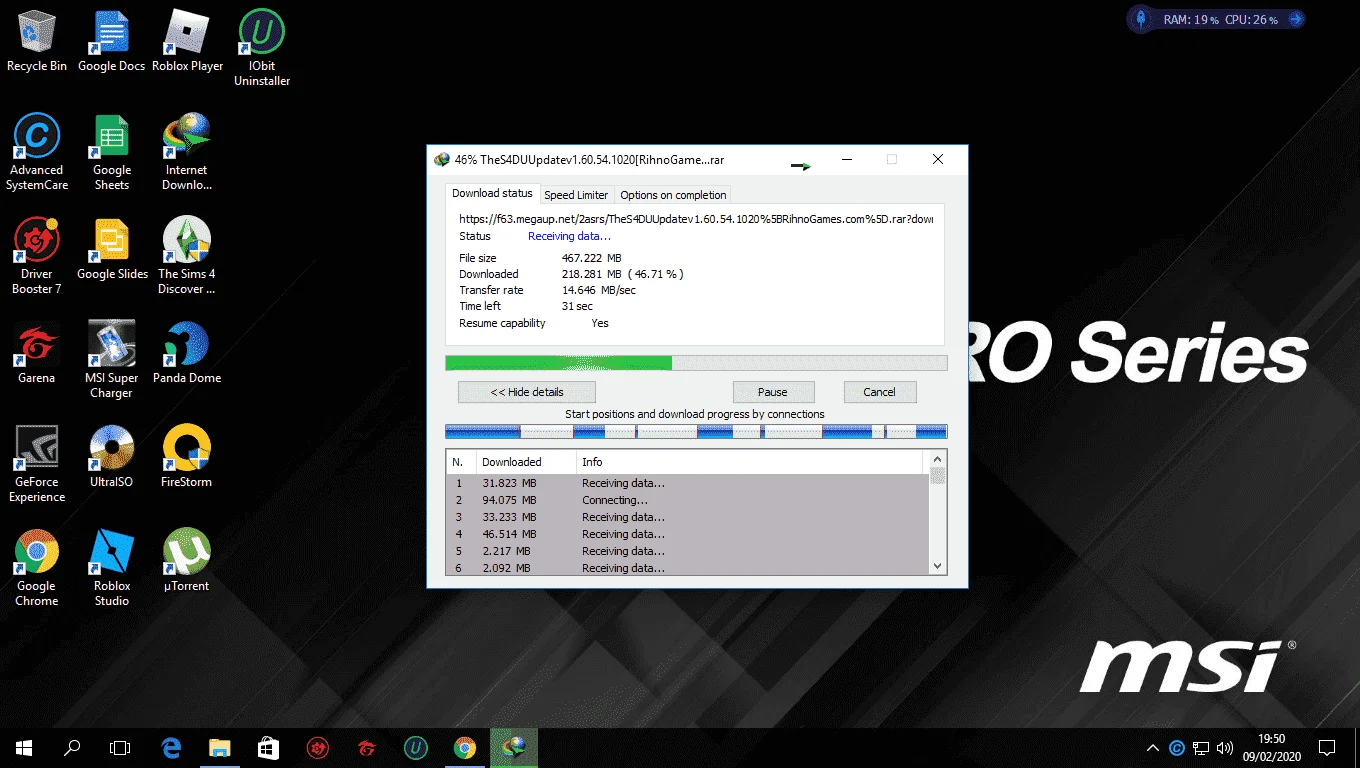1360x768 pixels.
Task: Switch to Internet Download Manager taskbar button
Action: point(514,747)
